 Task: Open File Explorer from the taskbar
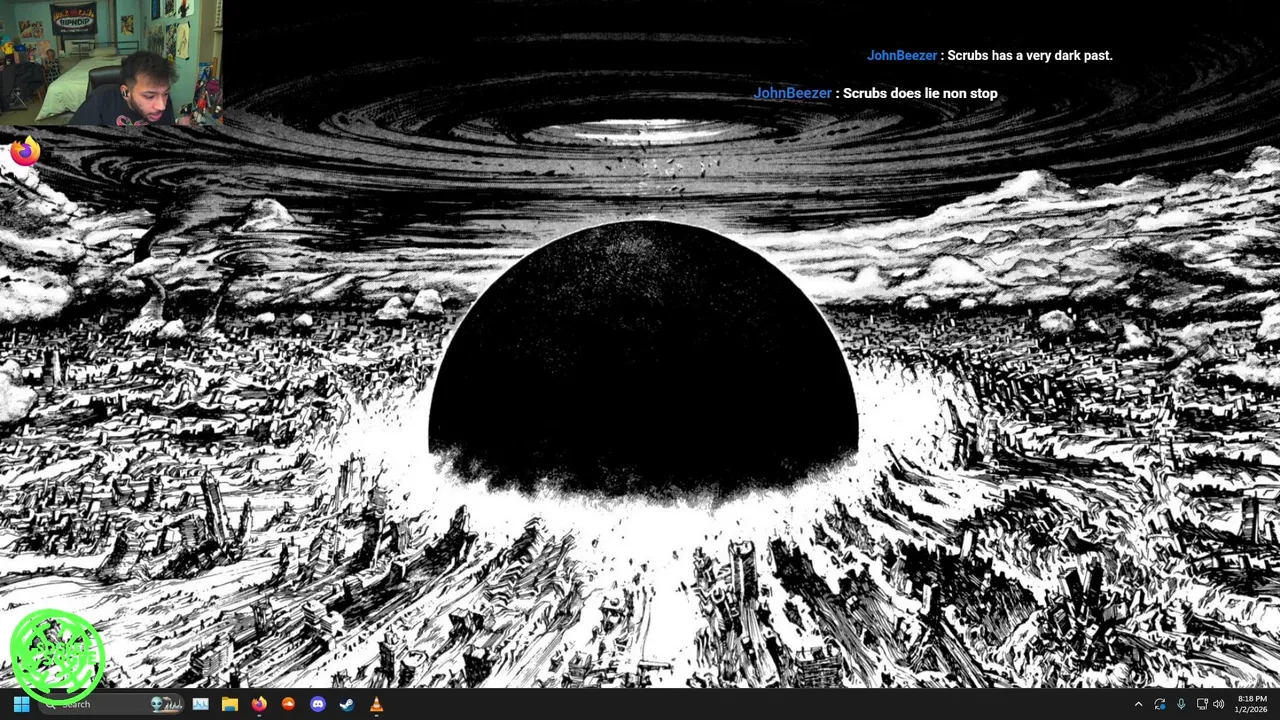[230, 704]
